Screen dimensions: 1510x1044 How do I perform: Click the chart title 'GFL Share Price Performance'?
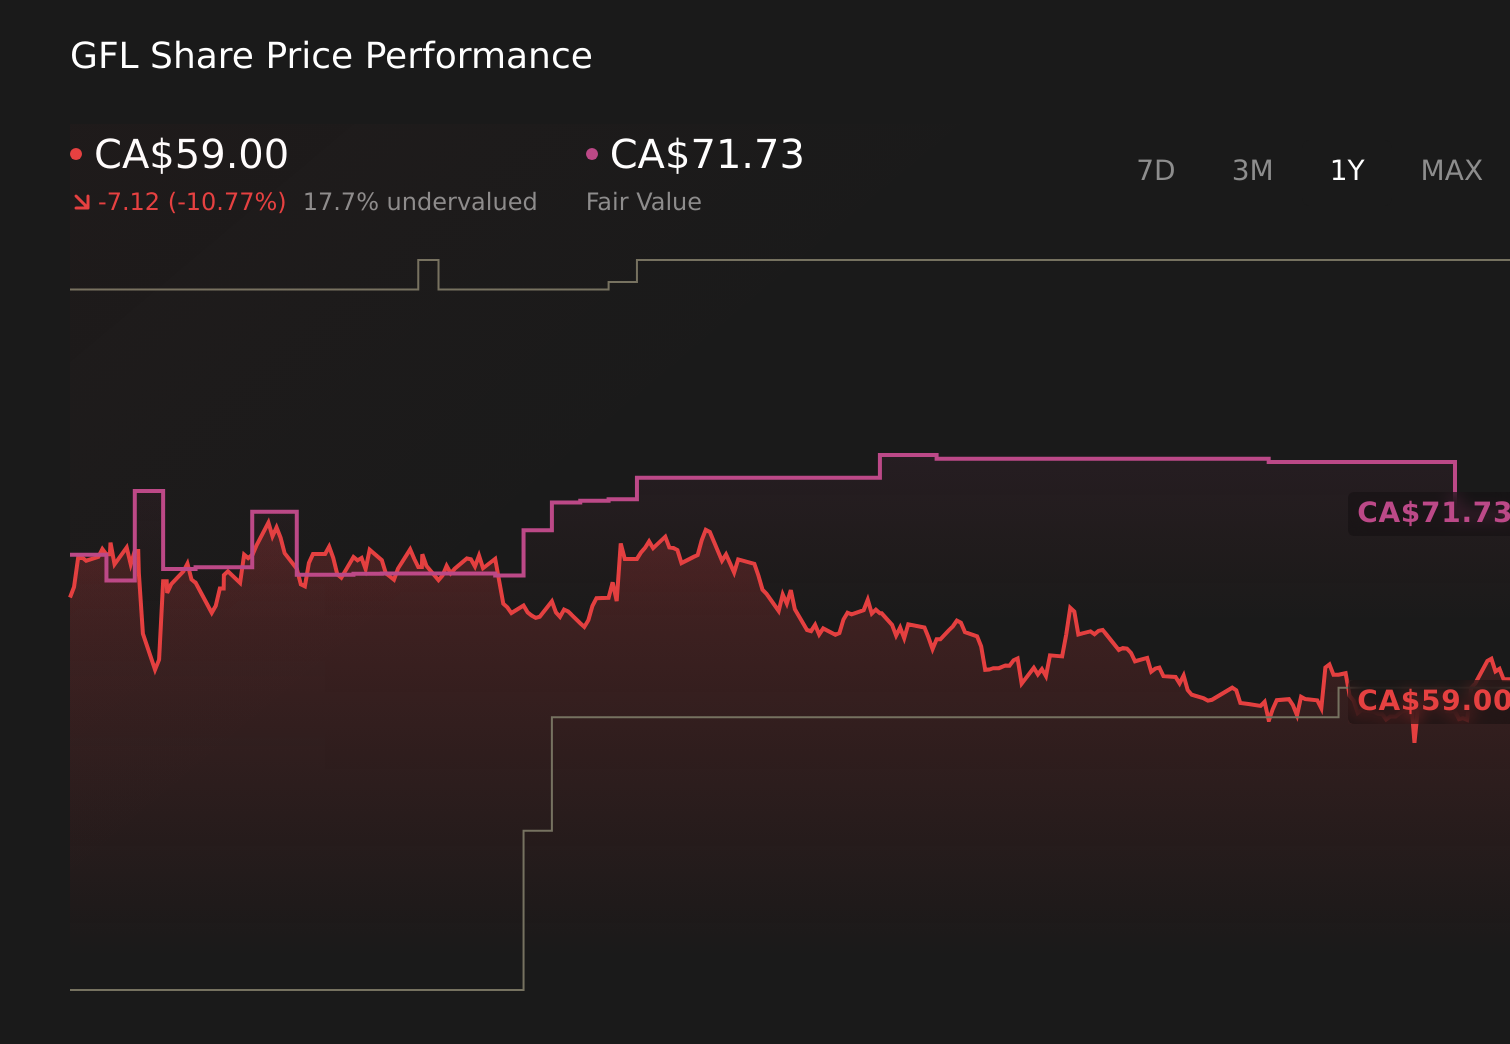click(331, 56)
